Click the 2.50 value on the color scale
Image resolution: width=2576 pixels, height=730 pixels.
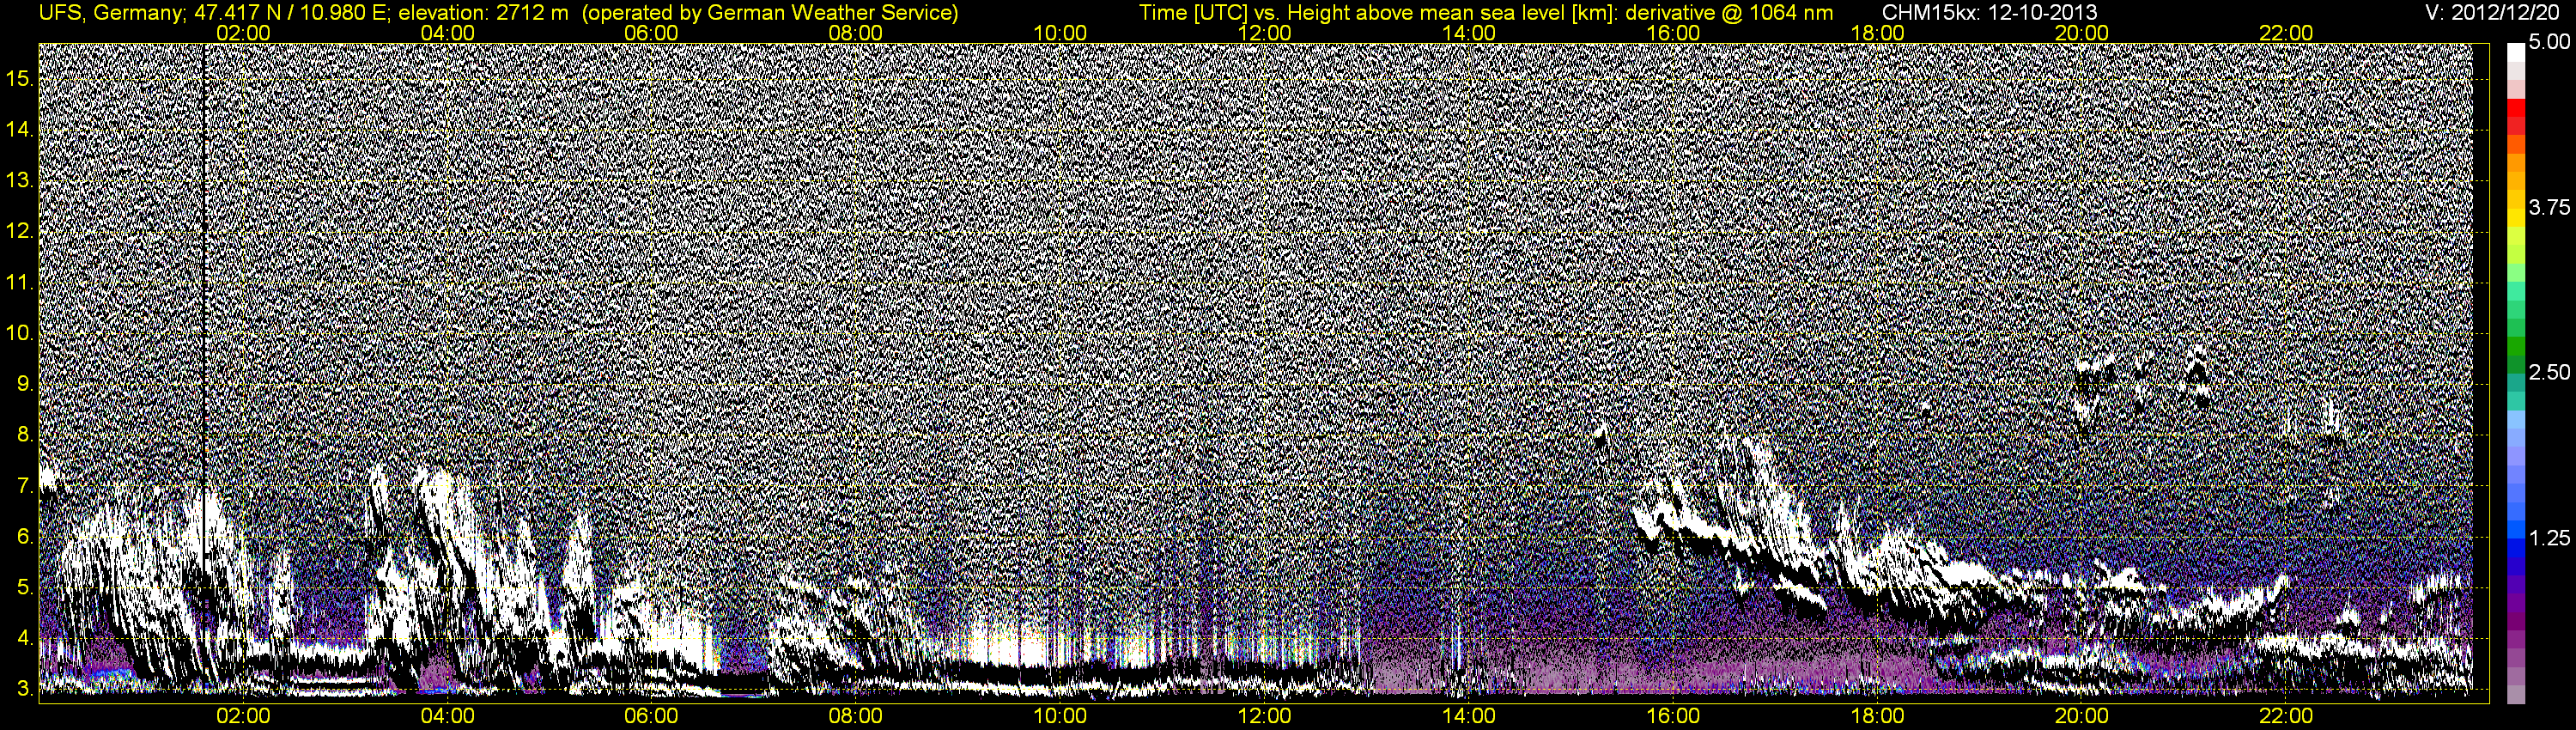click(x=2549, y=372)
